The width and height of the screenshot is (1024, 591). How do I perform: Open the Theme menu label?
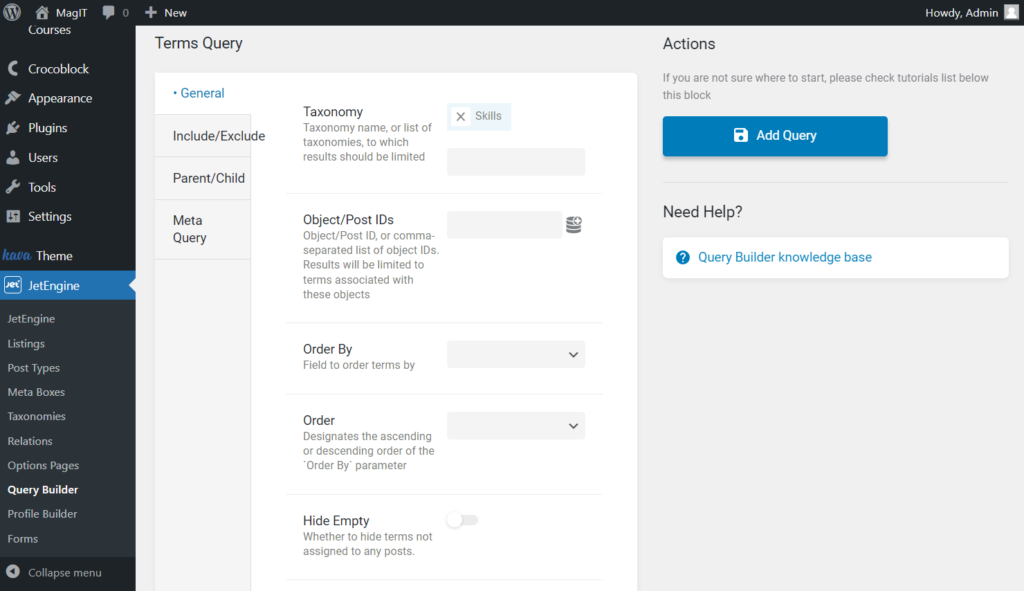[x=54, y=256]
